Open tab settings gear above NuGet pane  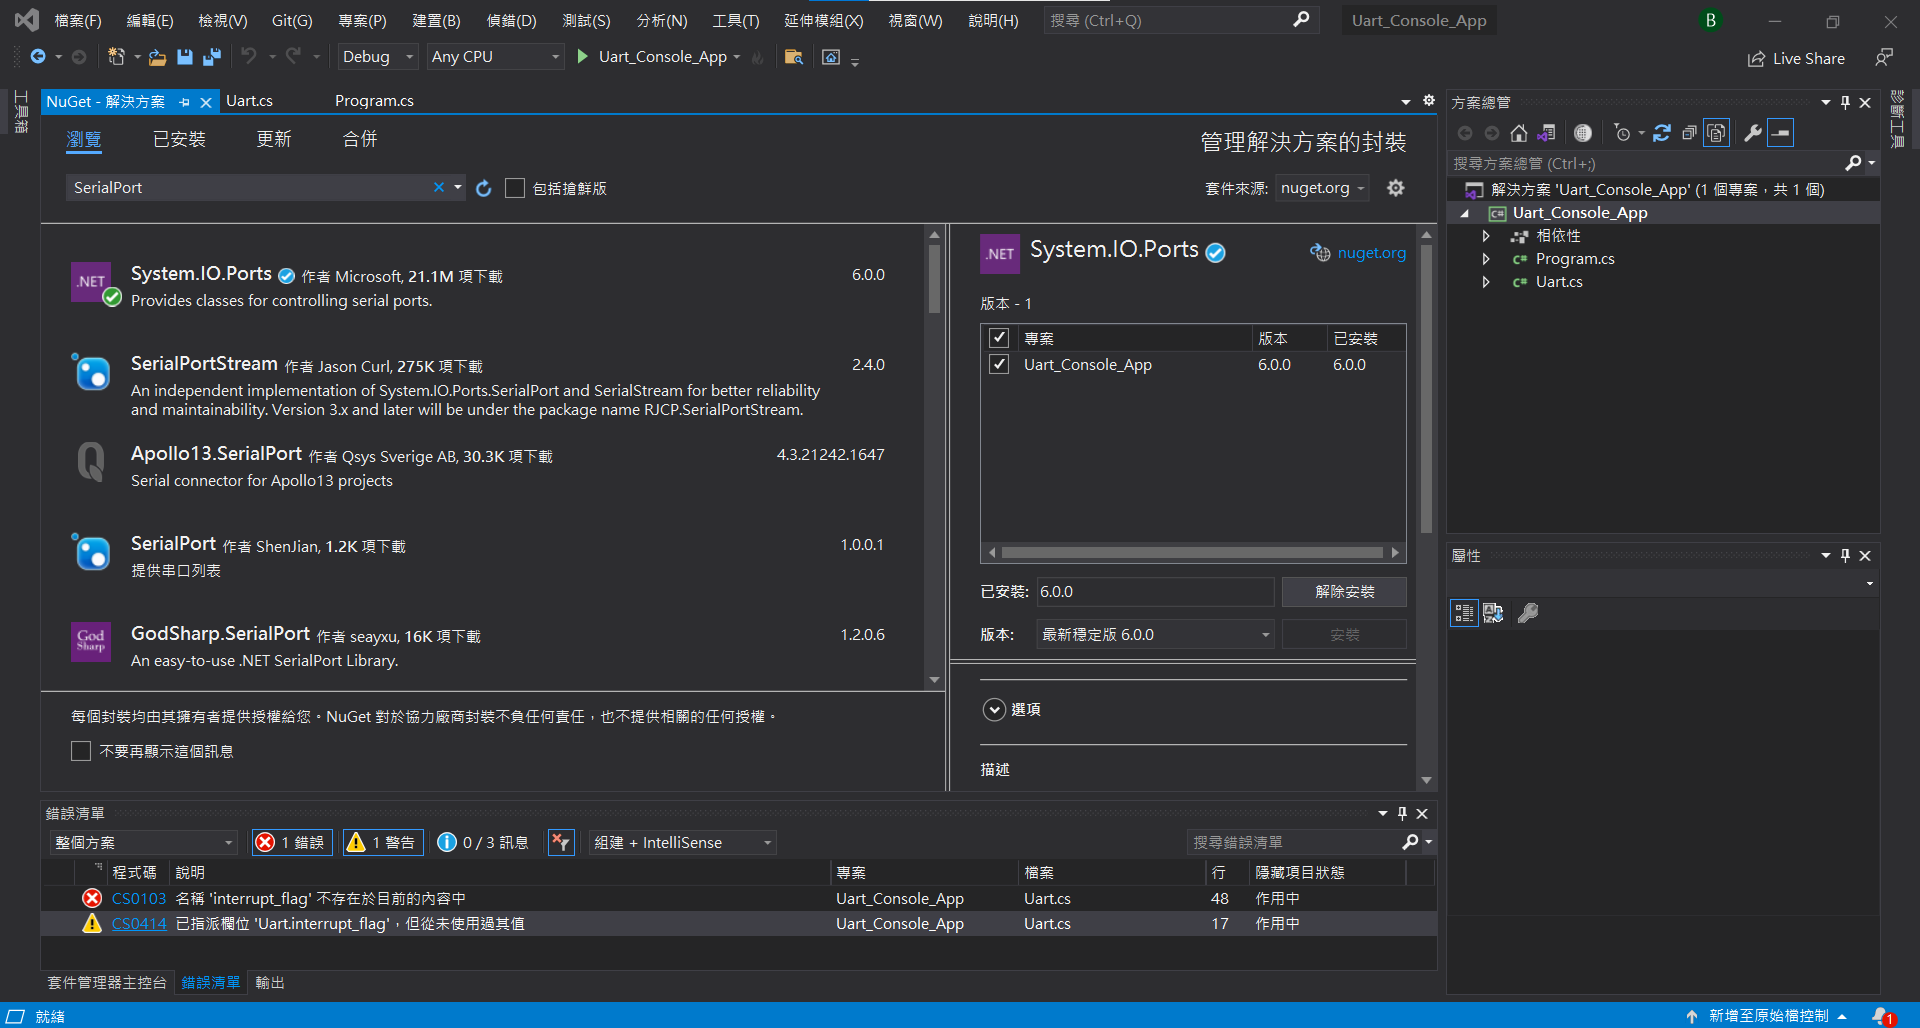point(1429,101)
